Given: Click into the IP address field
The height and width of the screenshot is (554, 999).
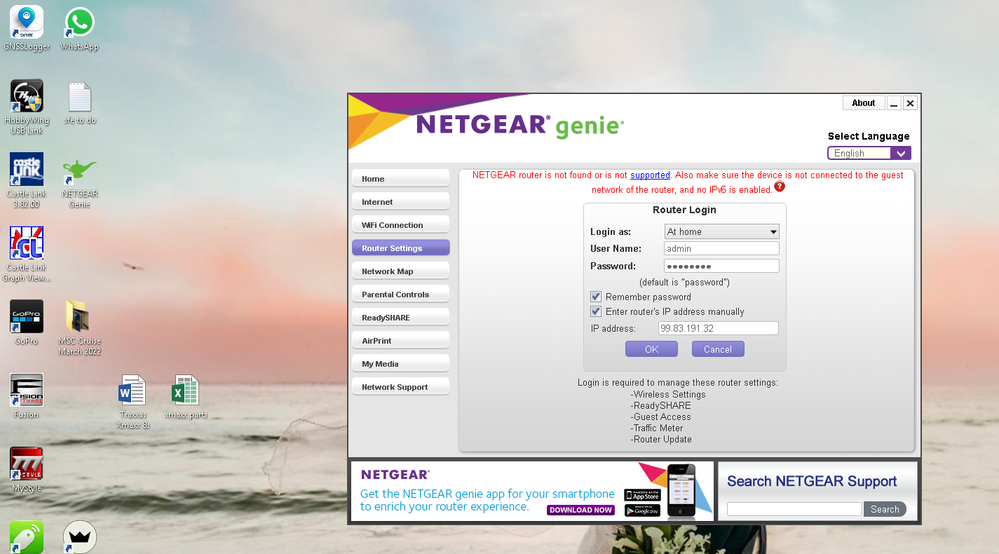Looking at the screenshot, I should (718, 329).
